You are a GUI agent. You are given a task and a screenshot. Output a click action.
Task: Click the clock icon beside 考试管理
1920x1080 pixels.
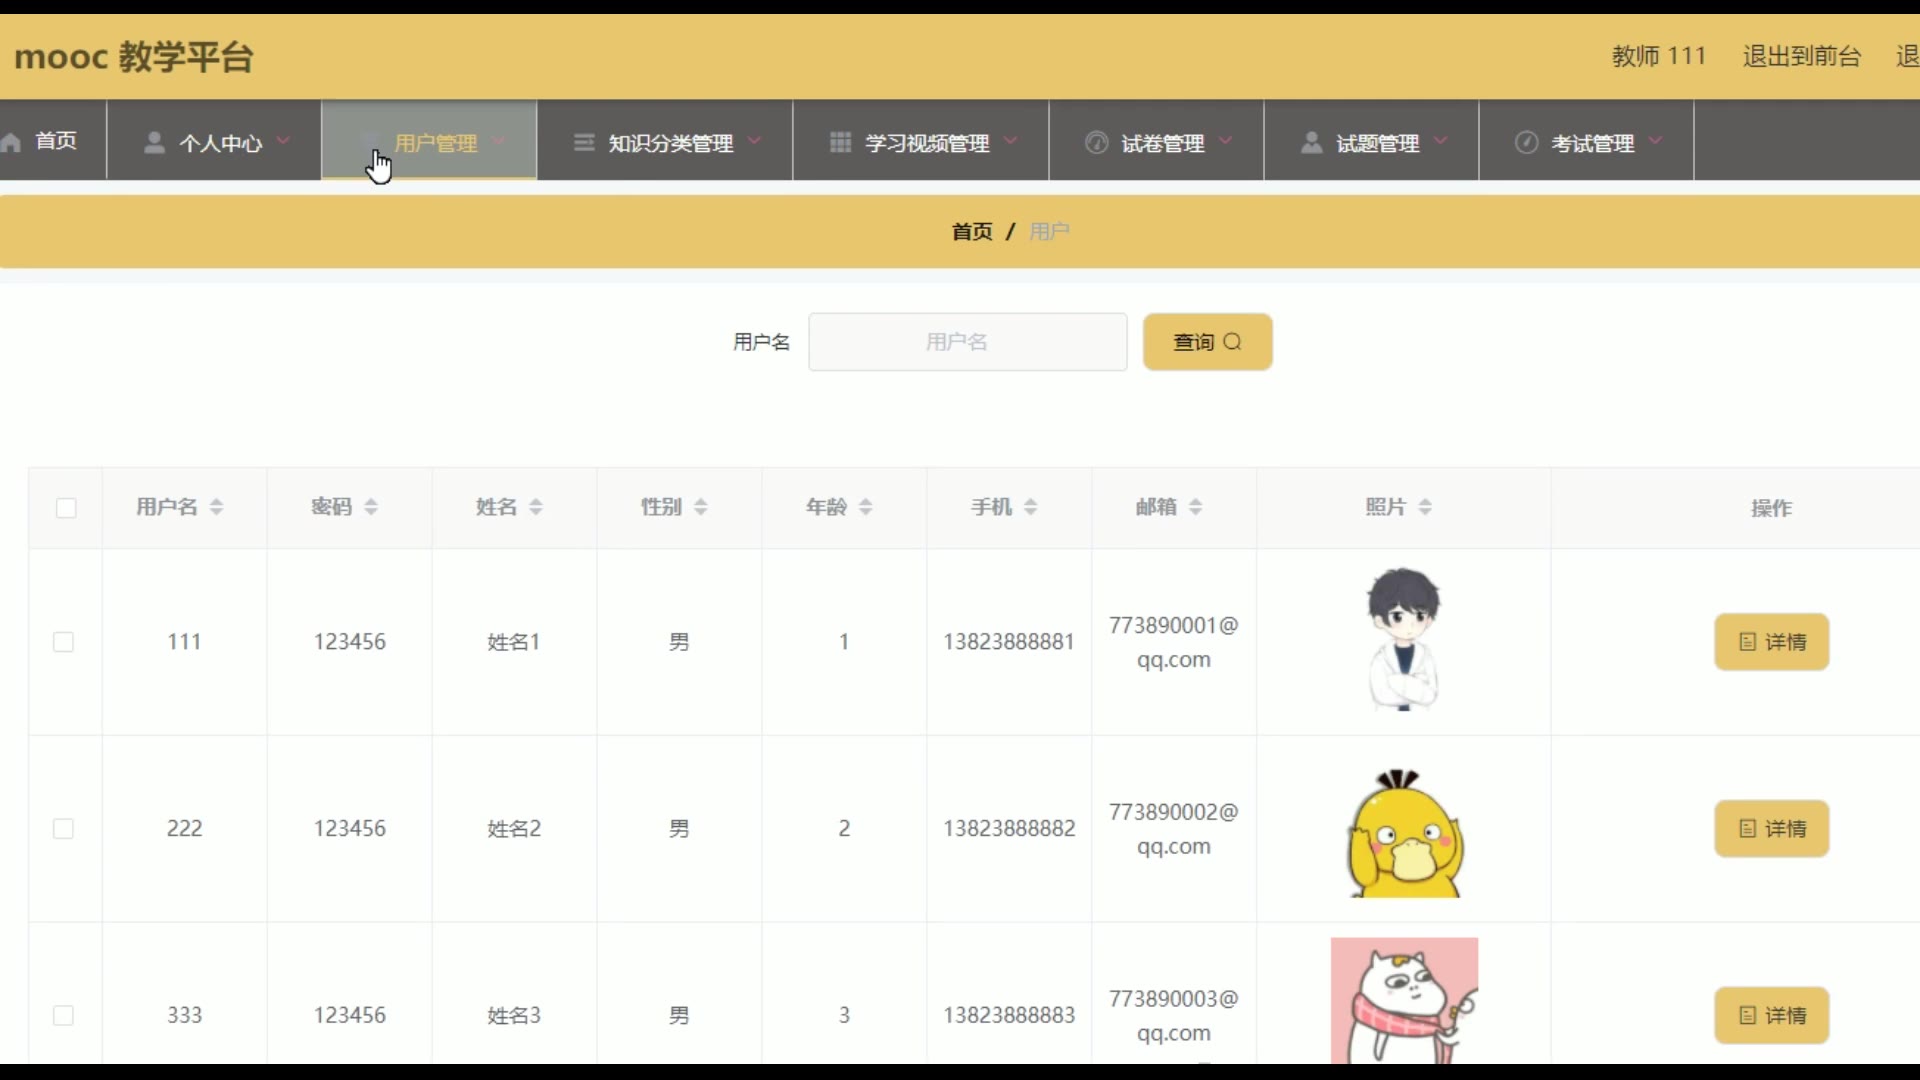(x=1526, y=143)
